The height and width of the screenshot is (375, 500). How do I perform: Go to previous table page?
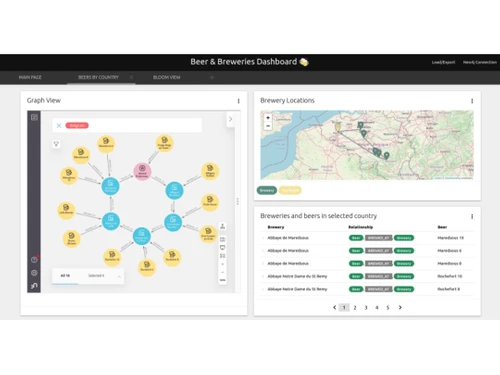(335, 307)
